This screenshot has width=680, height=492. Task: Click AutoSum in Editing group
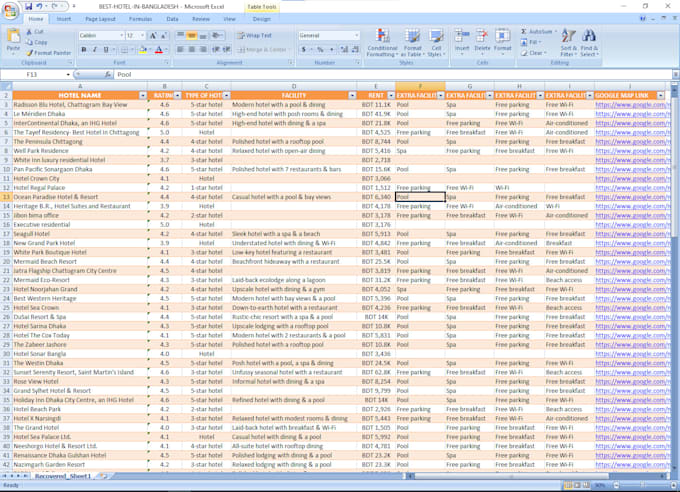[x=538, y=32]
